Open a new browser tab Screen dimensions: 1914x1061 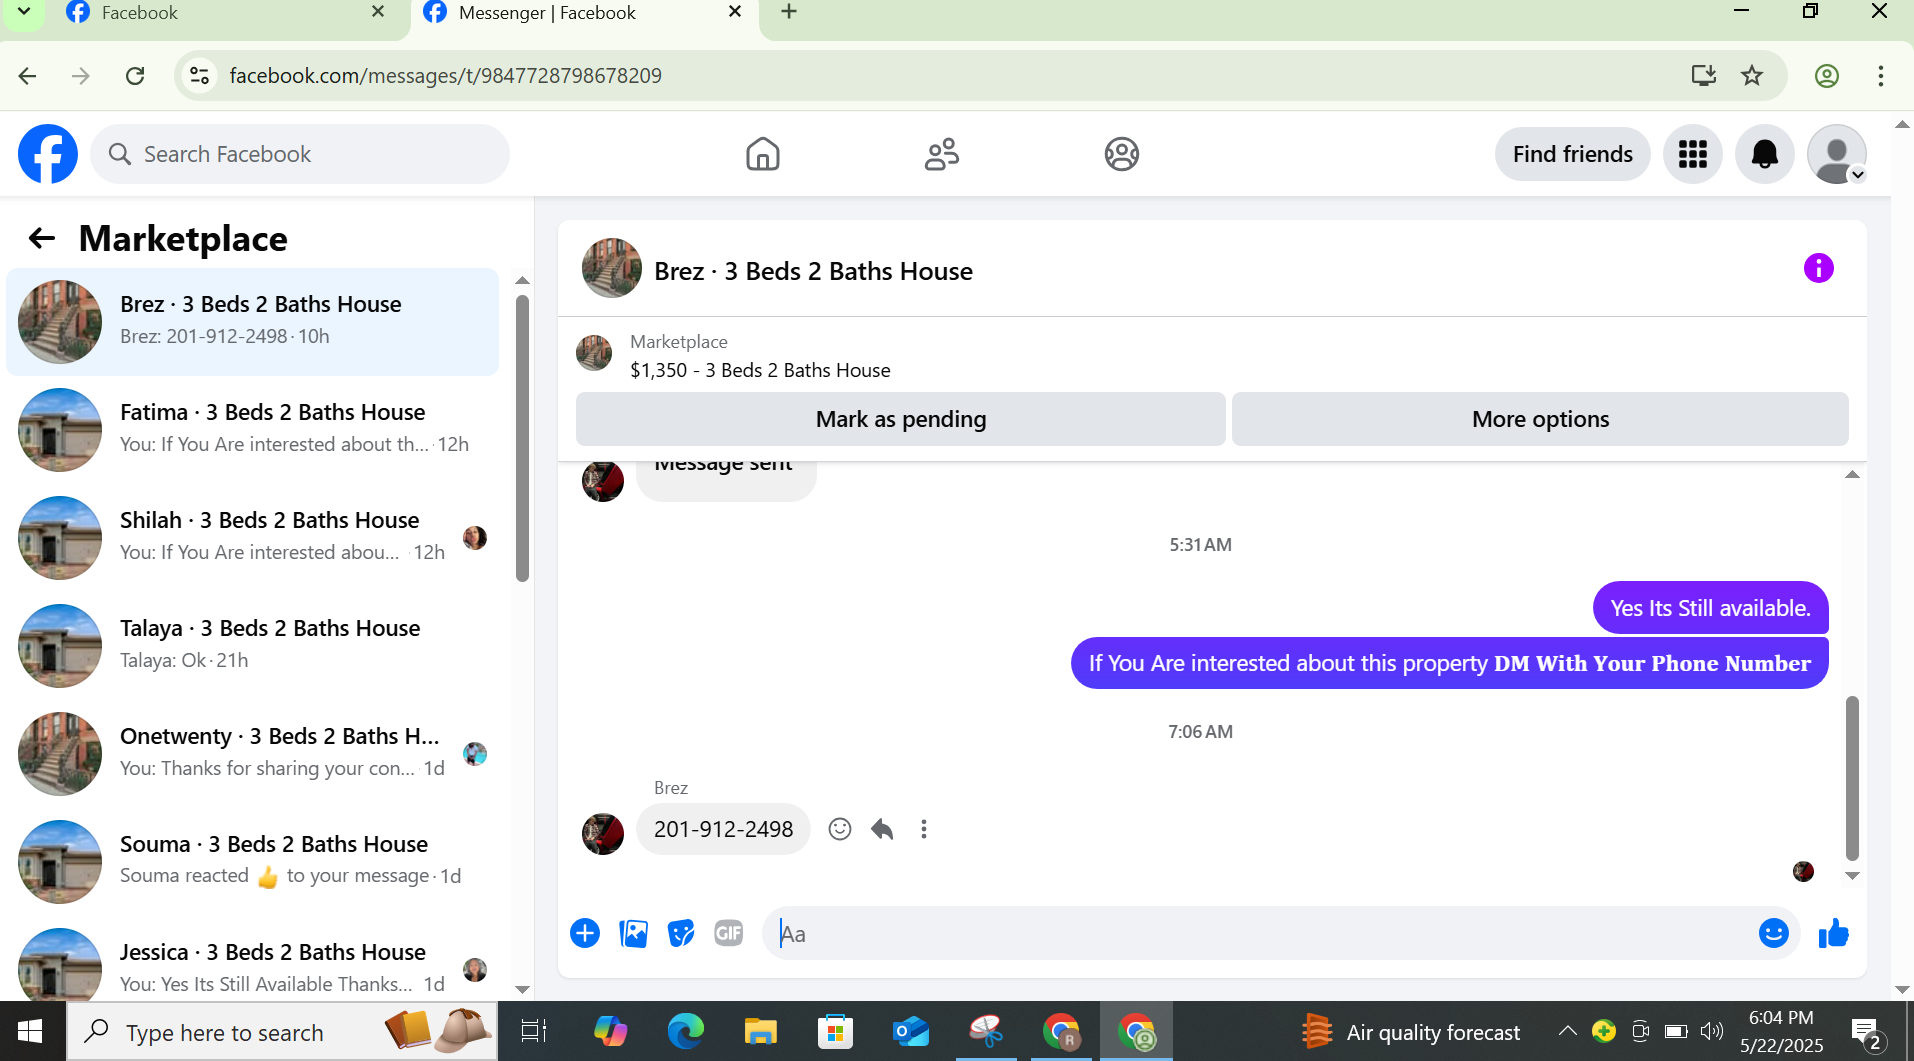pos(789,12)
